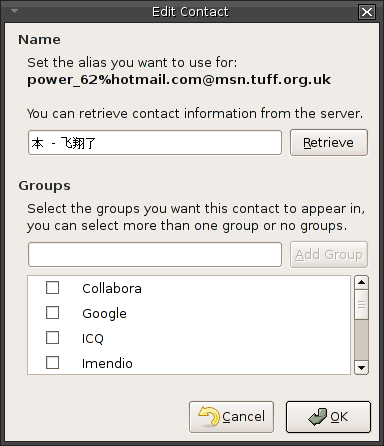384x446 pixels.
Task: Select the Collabora group row label
Action: pos(112,288)
